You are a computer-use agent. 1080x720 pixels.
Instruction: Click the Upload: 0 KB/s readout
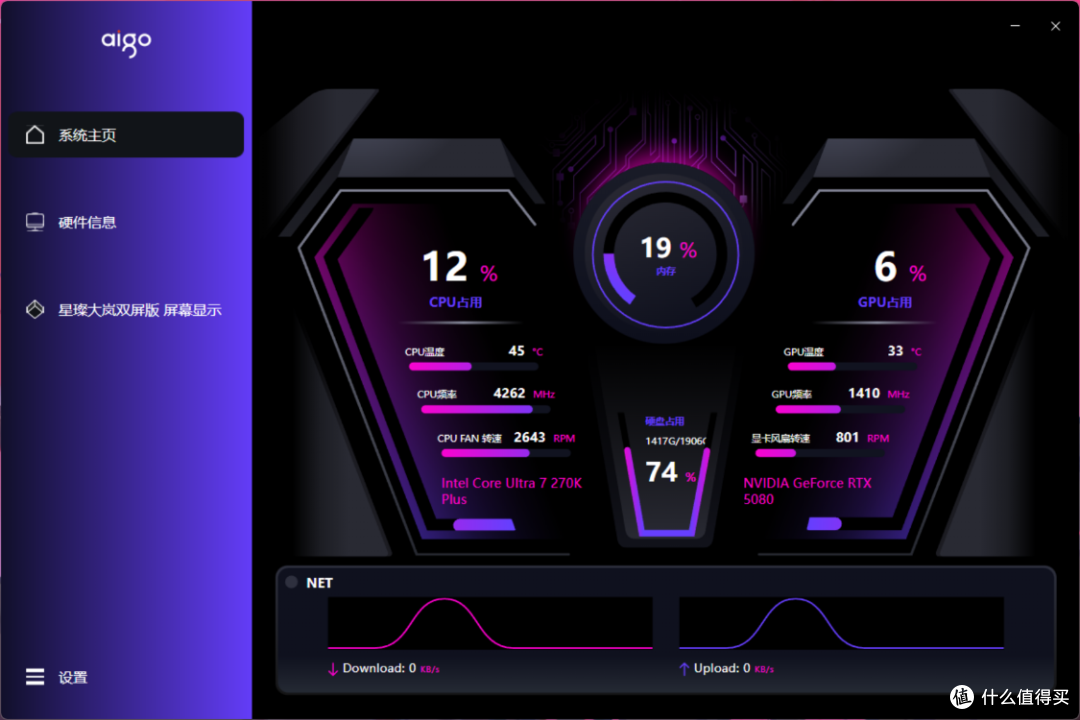click(734, 668)
